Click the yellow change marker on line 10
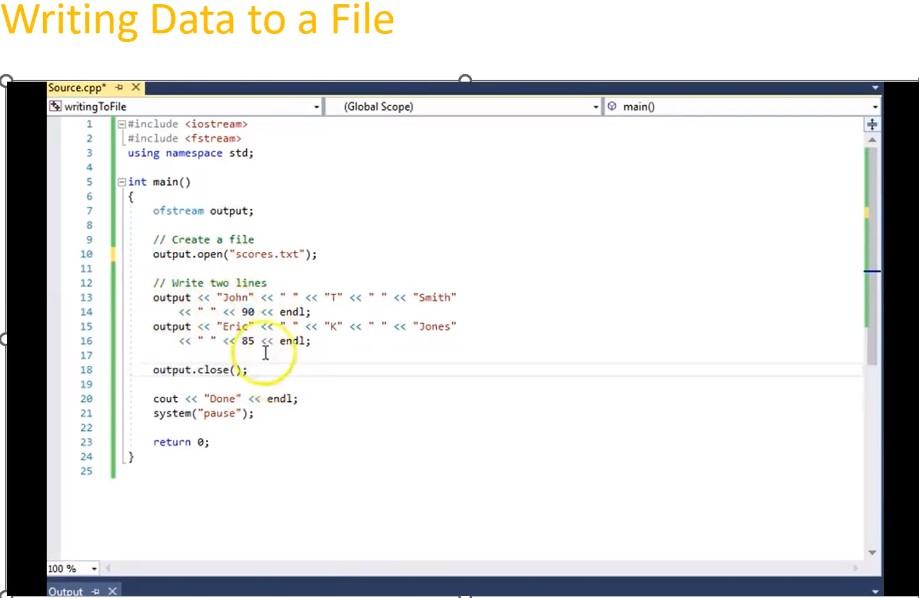The image size is (919, 598). 114,254
